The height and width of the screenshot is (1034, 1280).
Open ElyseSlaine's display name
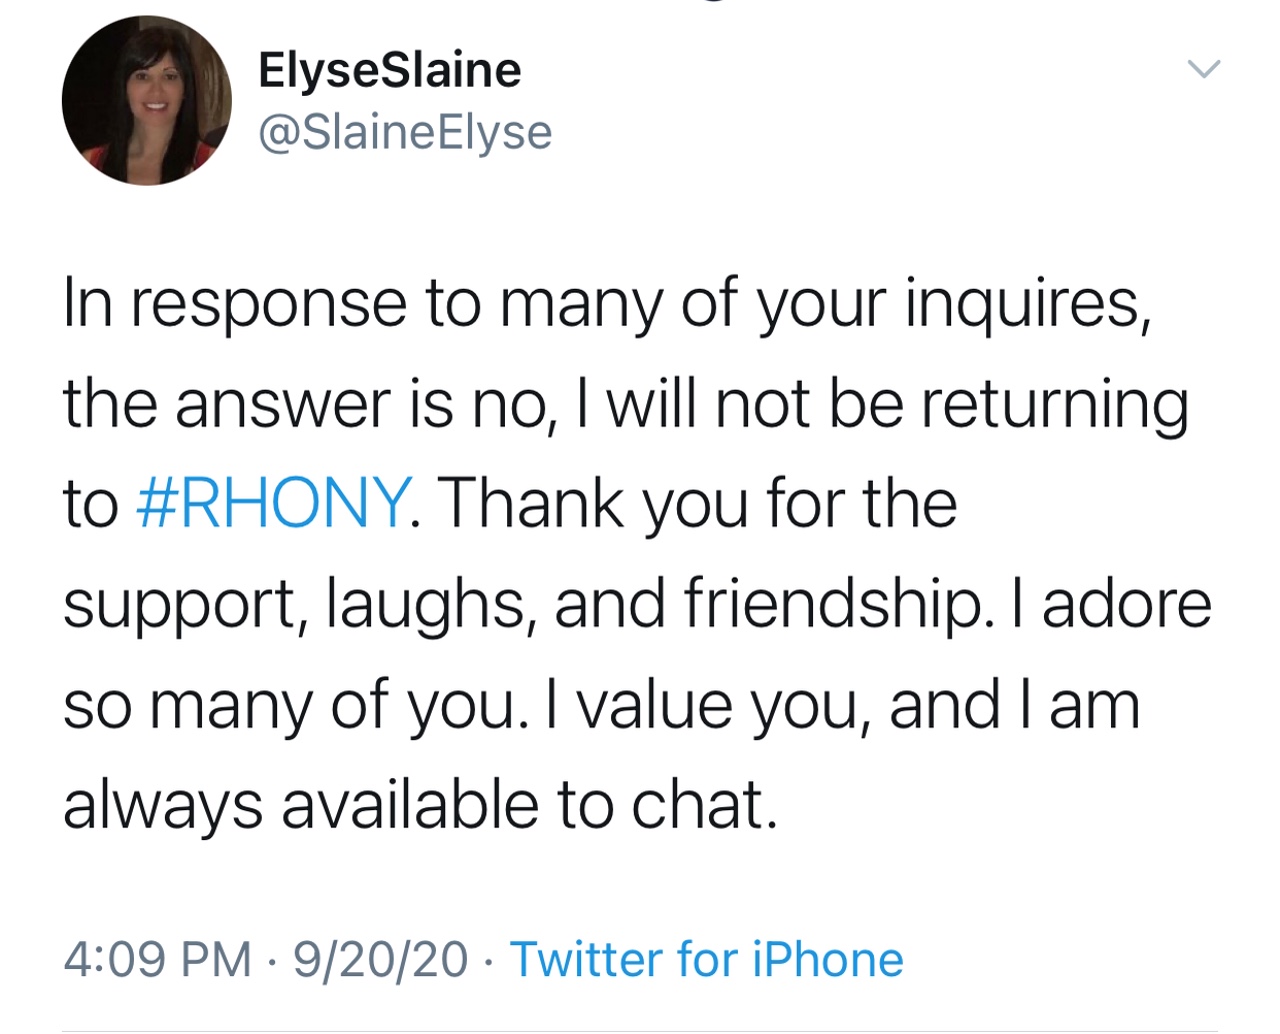click(x=389, y=68)
